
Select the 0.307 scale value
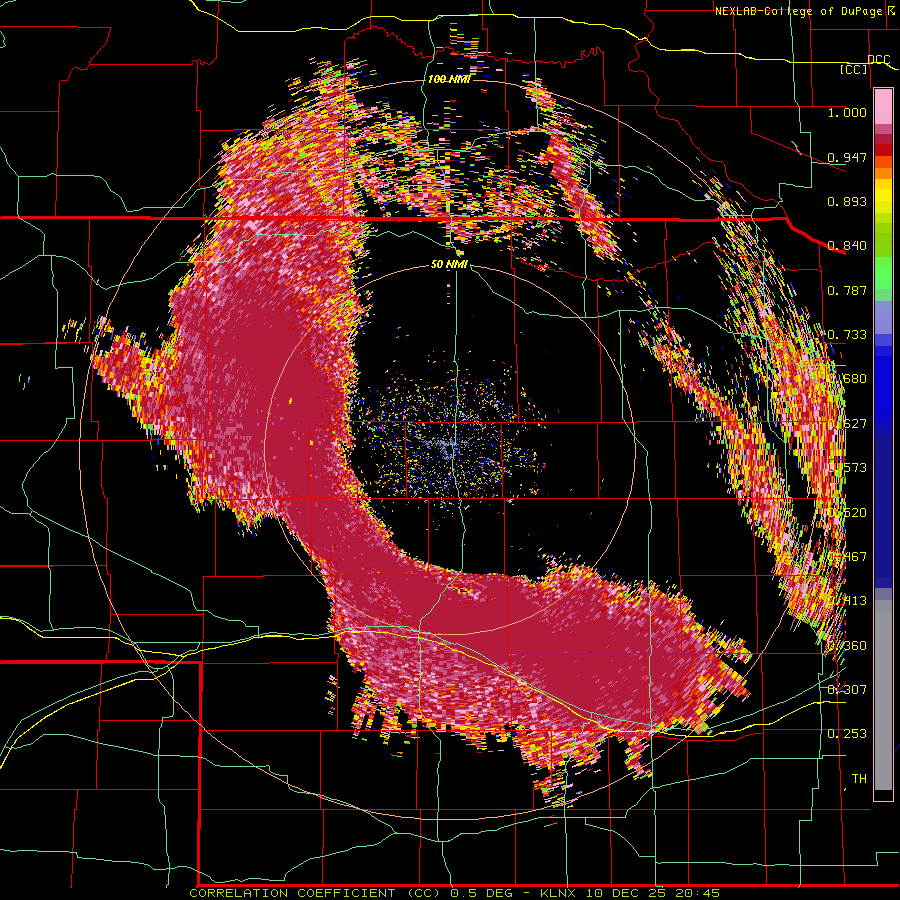(x=847, y=689)
